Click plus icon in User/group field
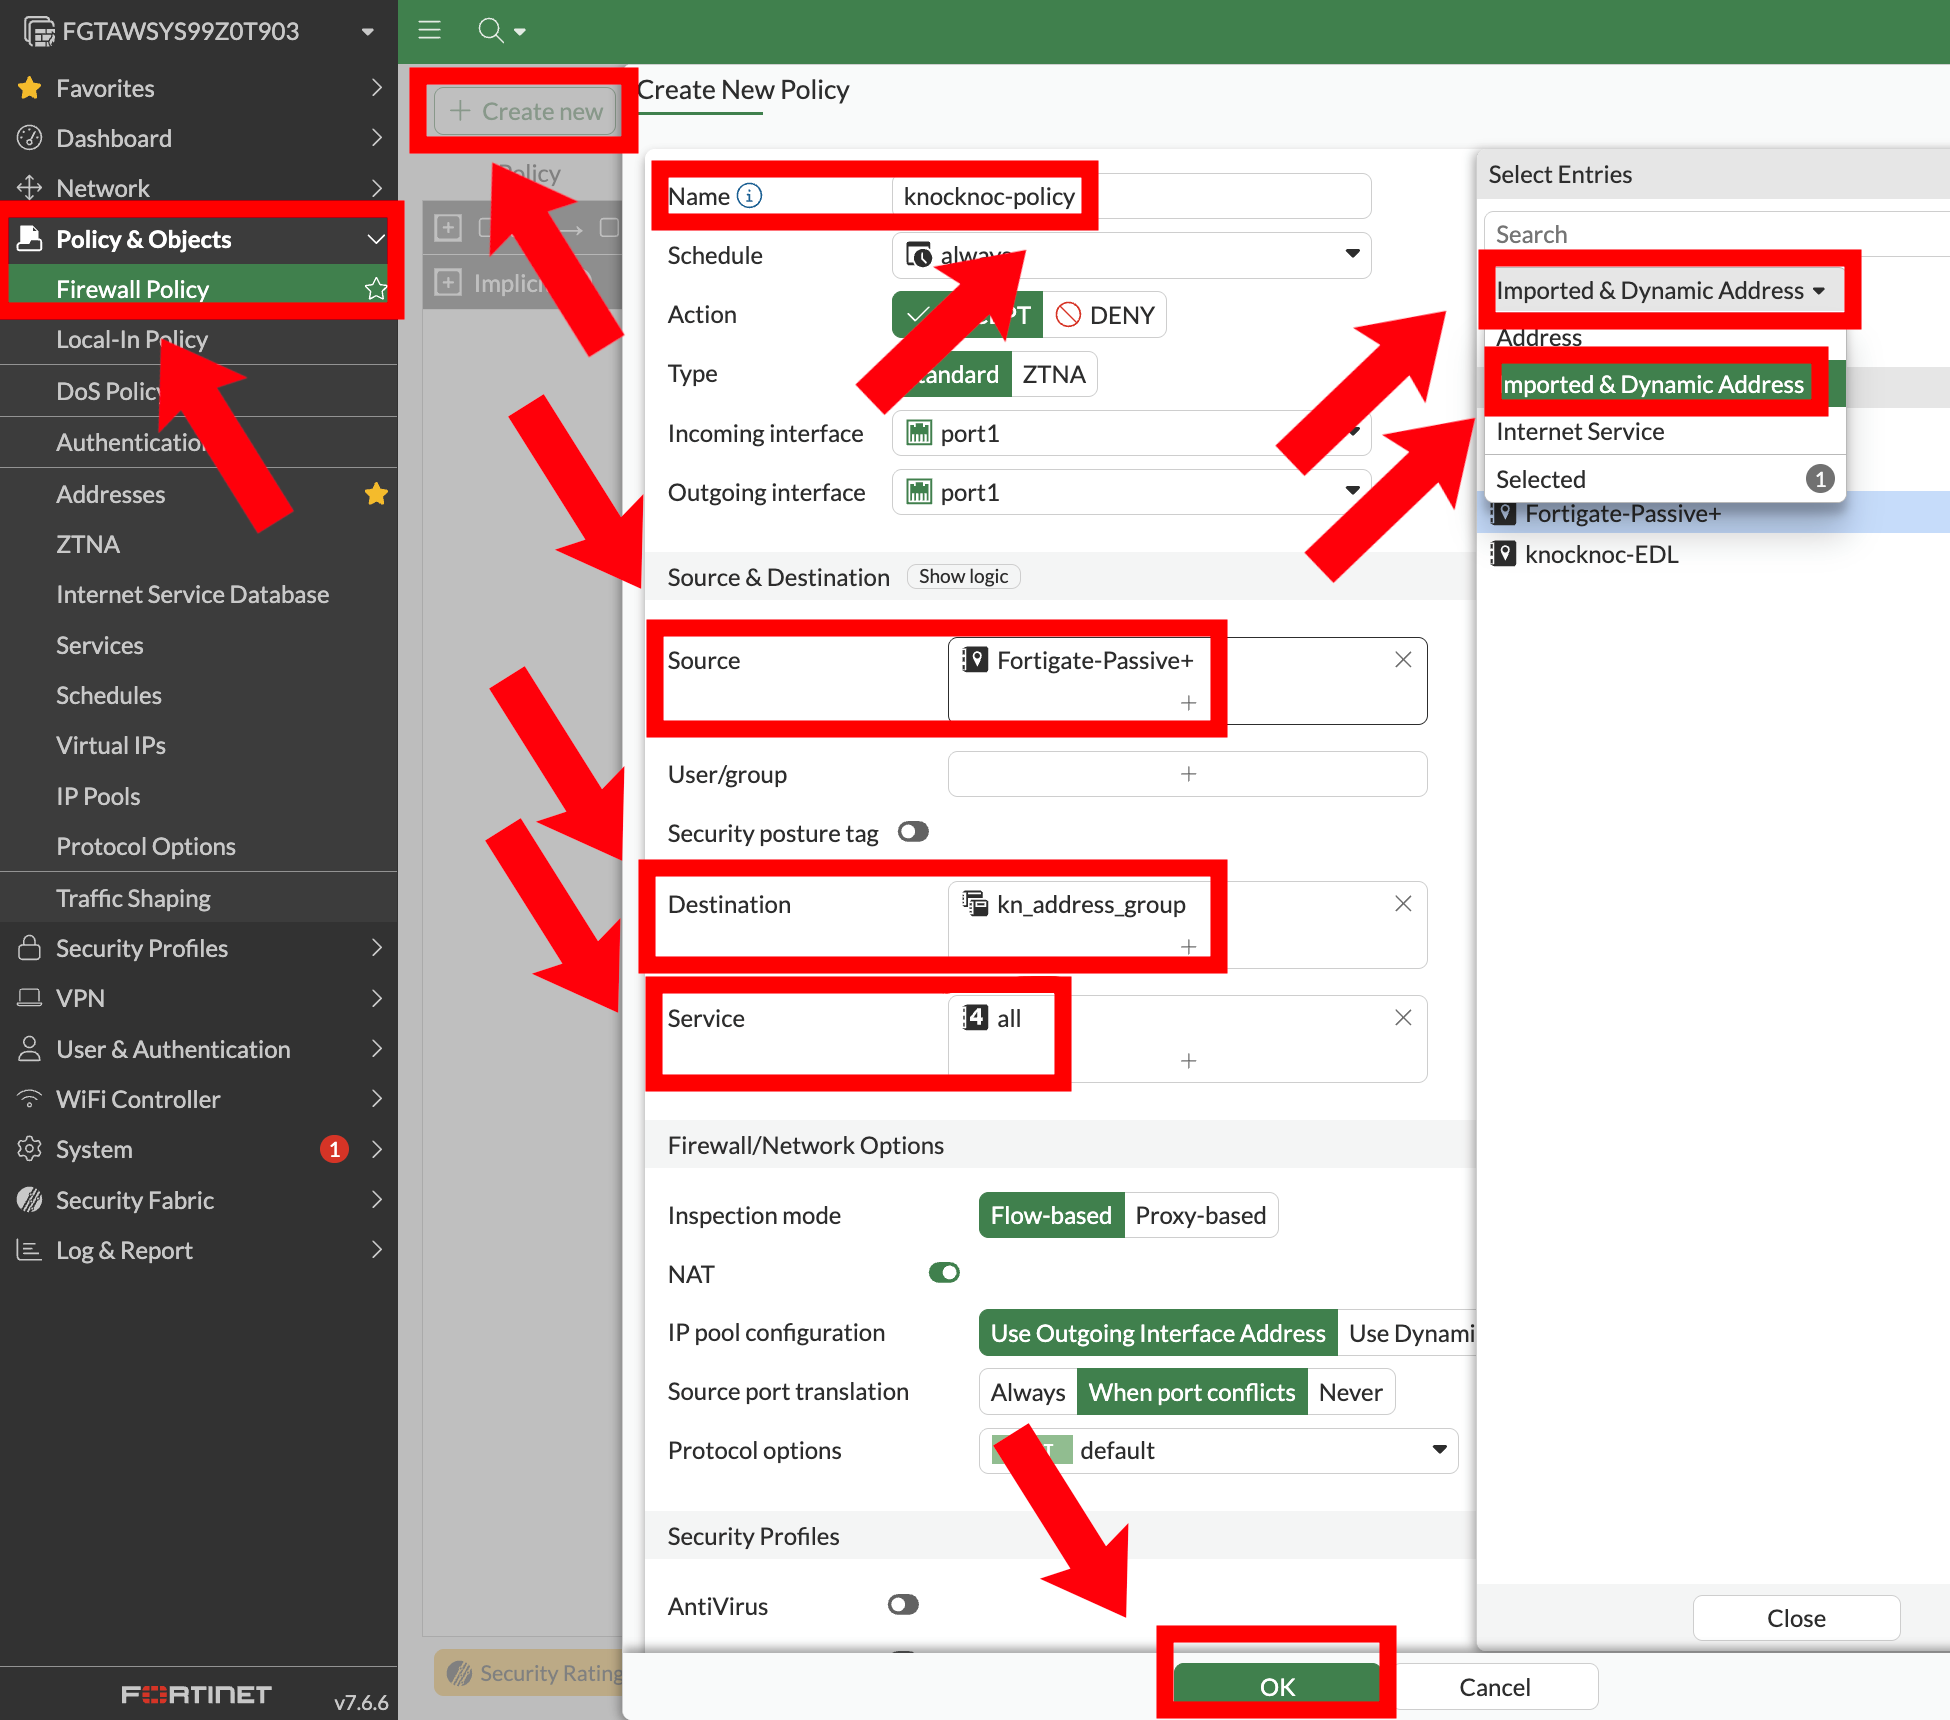 point(1188,774)
